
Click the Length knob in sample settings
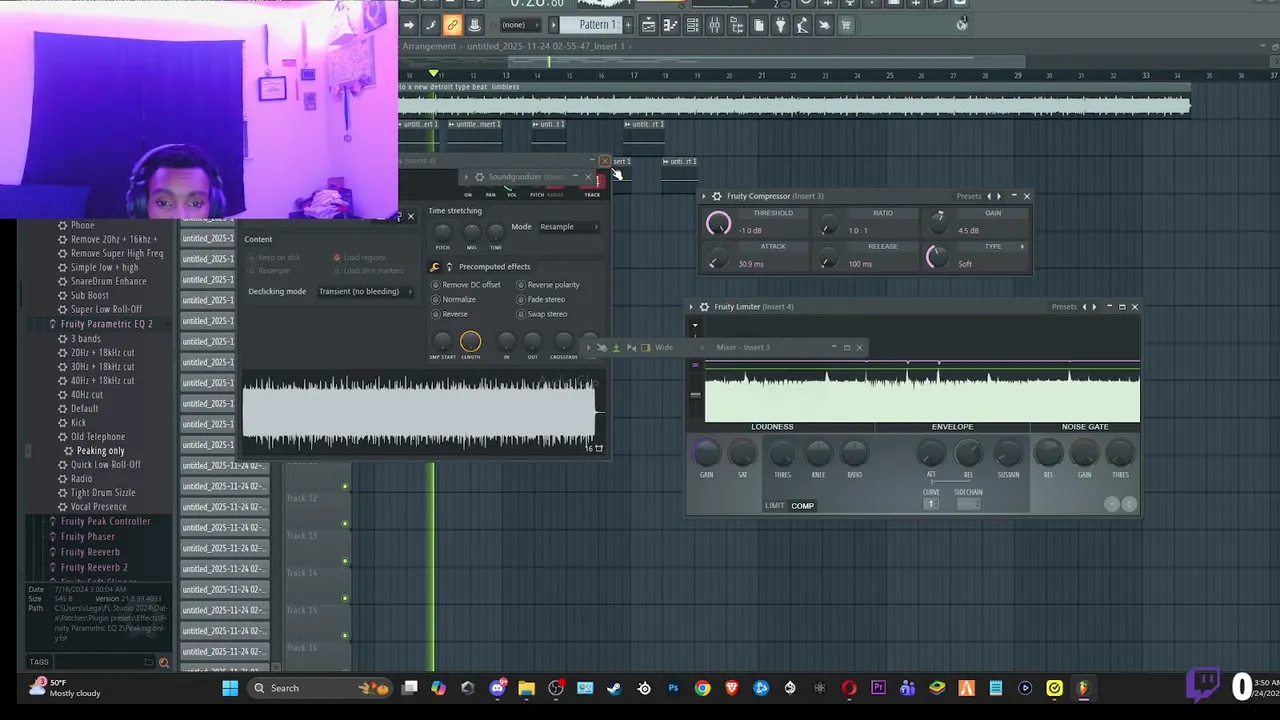tap(470, 342)
